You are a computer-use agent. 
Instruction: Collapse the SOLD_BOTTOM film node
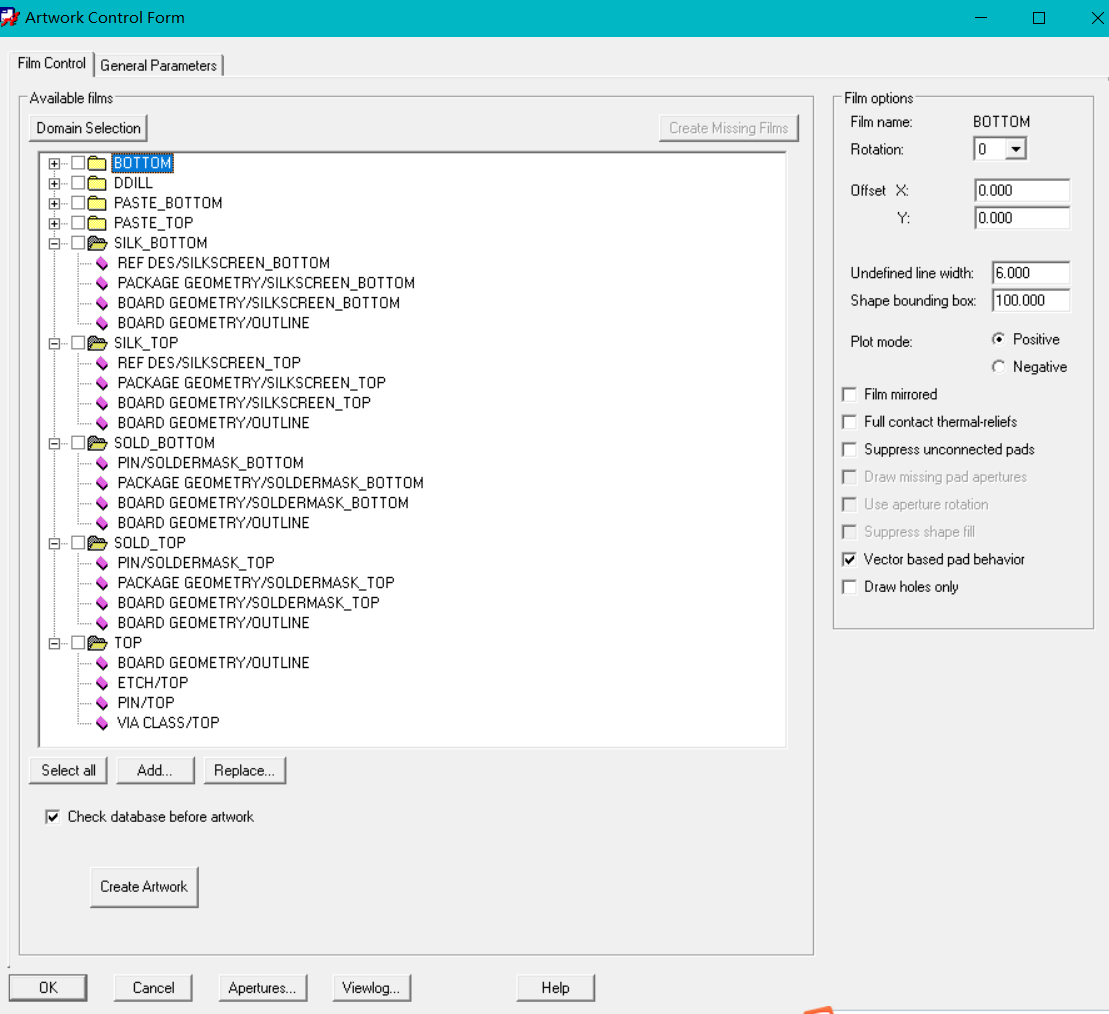[x=54, y=443]
